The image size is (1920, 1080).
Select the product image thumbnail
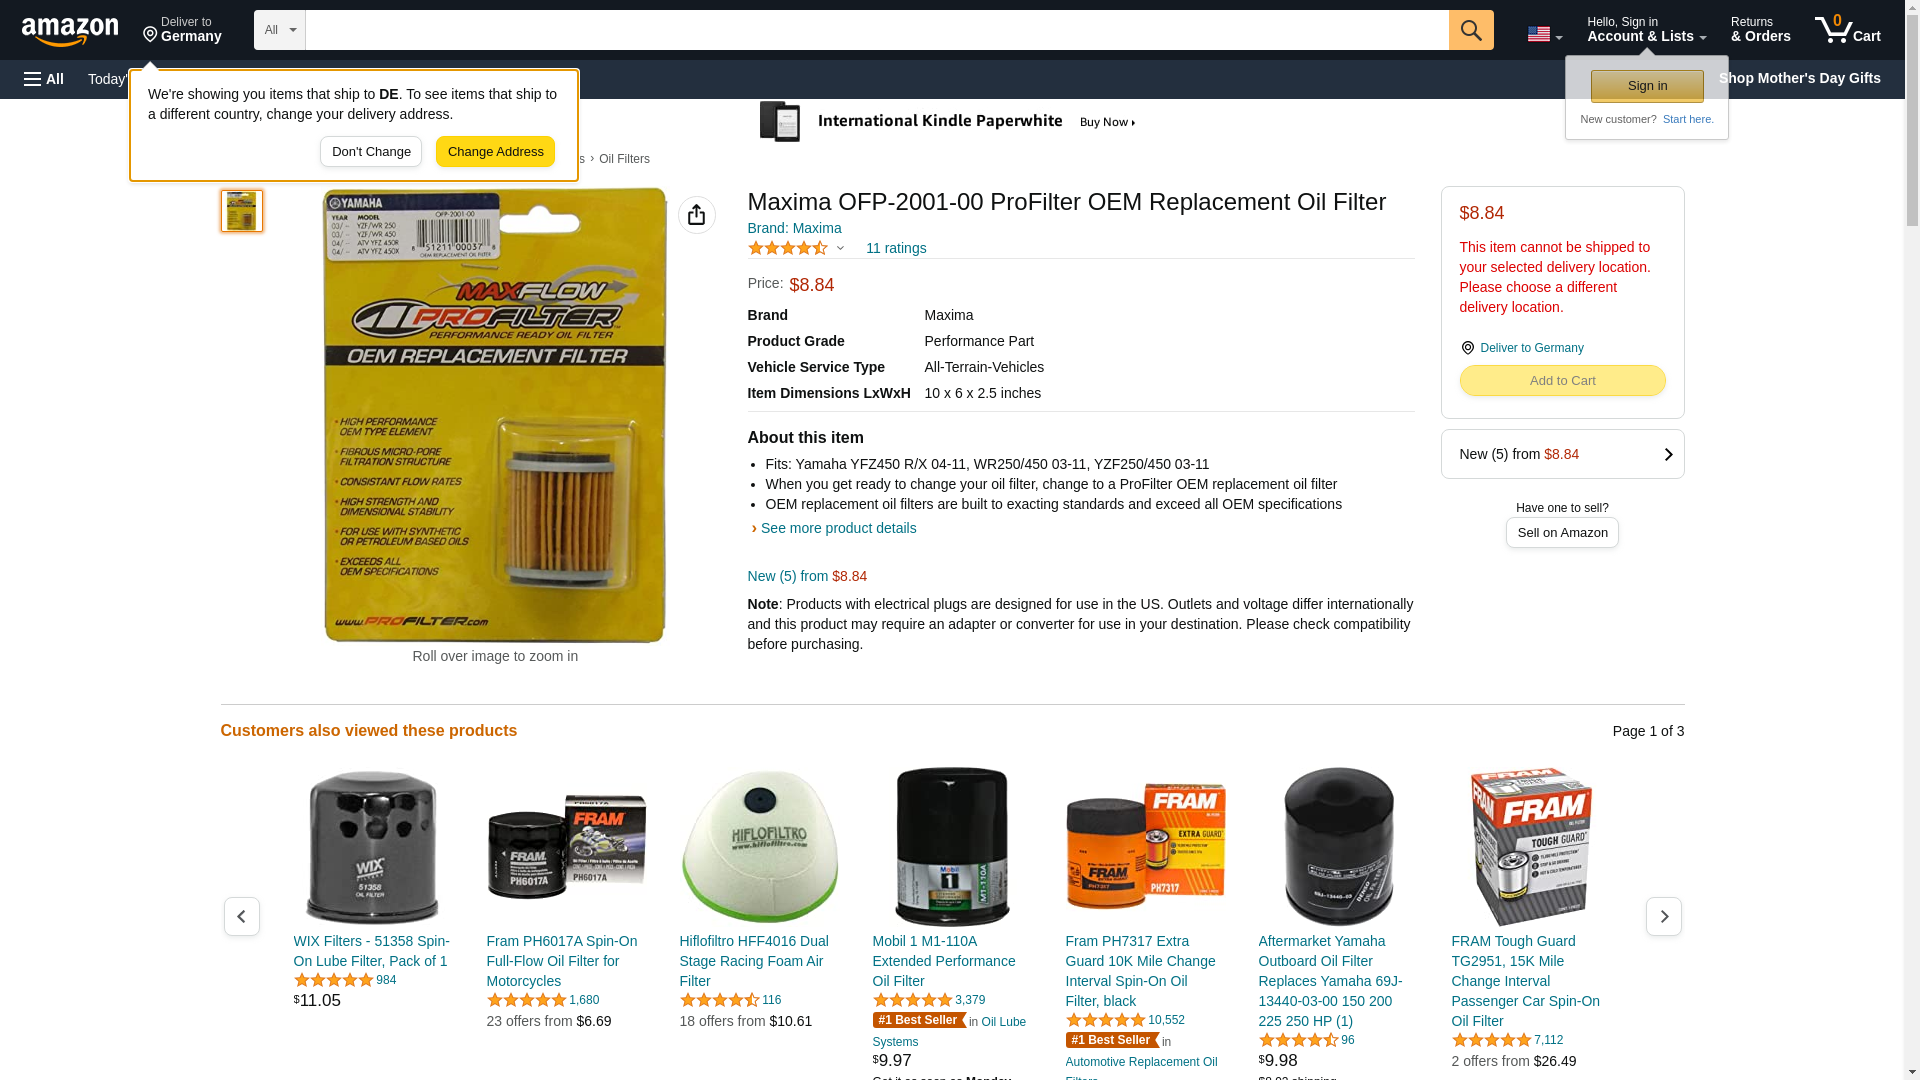[x=241, y=211]
